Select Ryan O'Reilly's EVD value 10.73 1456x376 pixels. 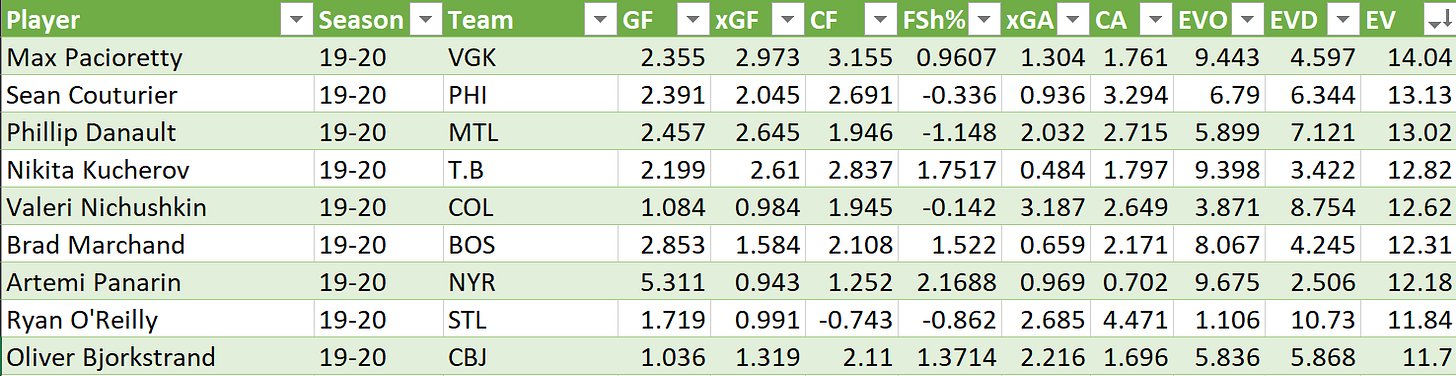pyautogui.click(x=1315, y=320)
